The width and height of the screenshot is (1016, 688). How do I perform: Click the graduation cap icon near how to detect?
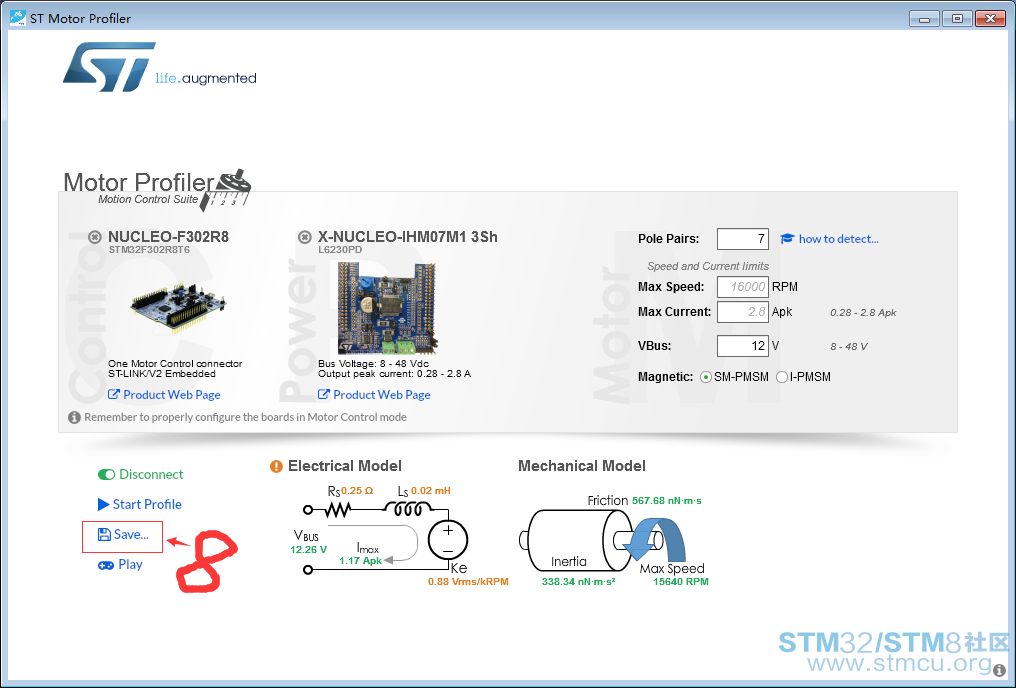pos(787,239)
